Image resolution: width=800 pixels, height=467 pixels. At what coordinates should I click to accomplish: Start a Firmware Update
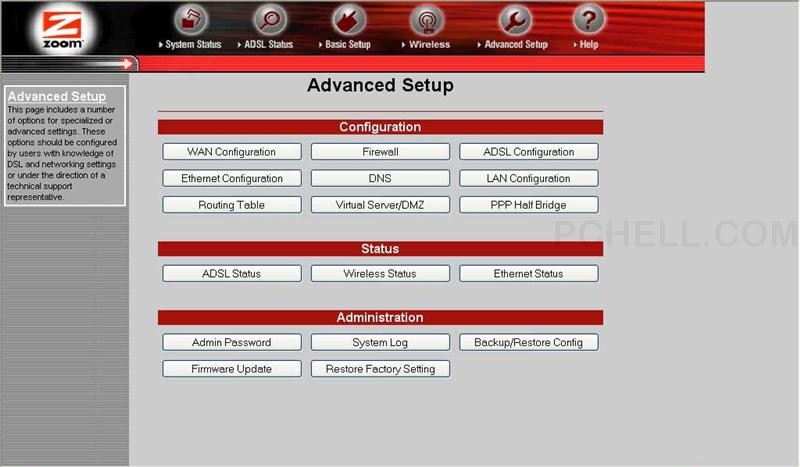coord(231,369)
